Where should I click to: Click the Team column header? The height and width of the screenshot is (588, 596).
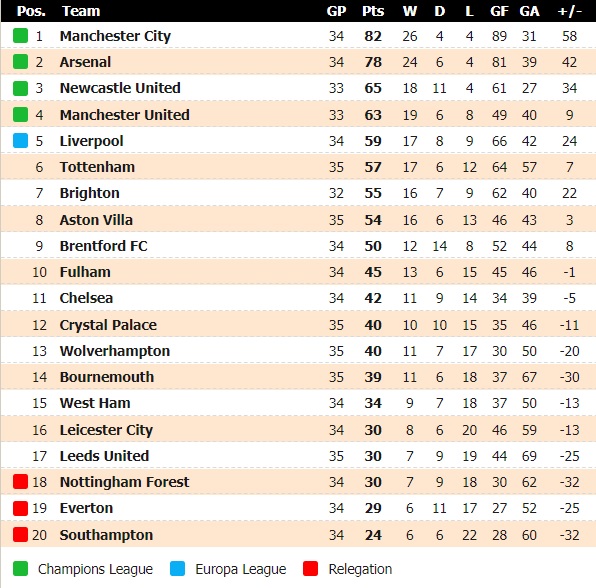click(81, 11)
